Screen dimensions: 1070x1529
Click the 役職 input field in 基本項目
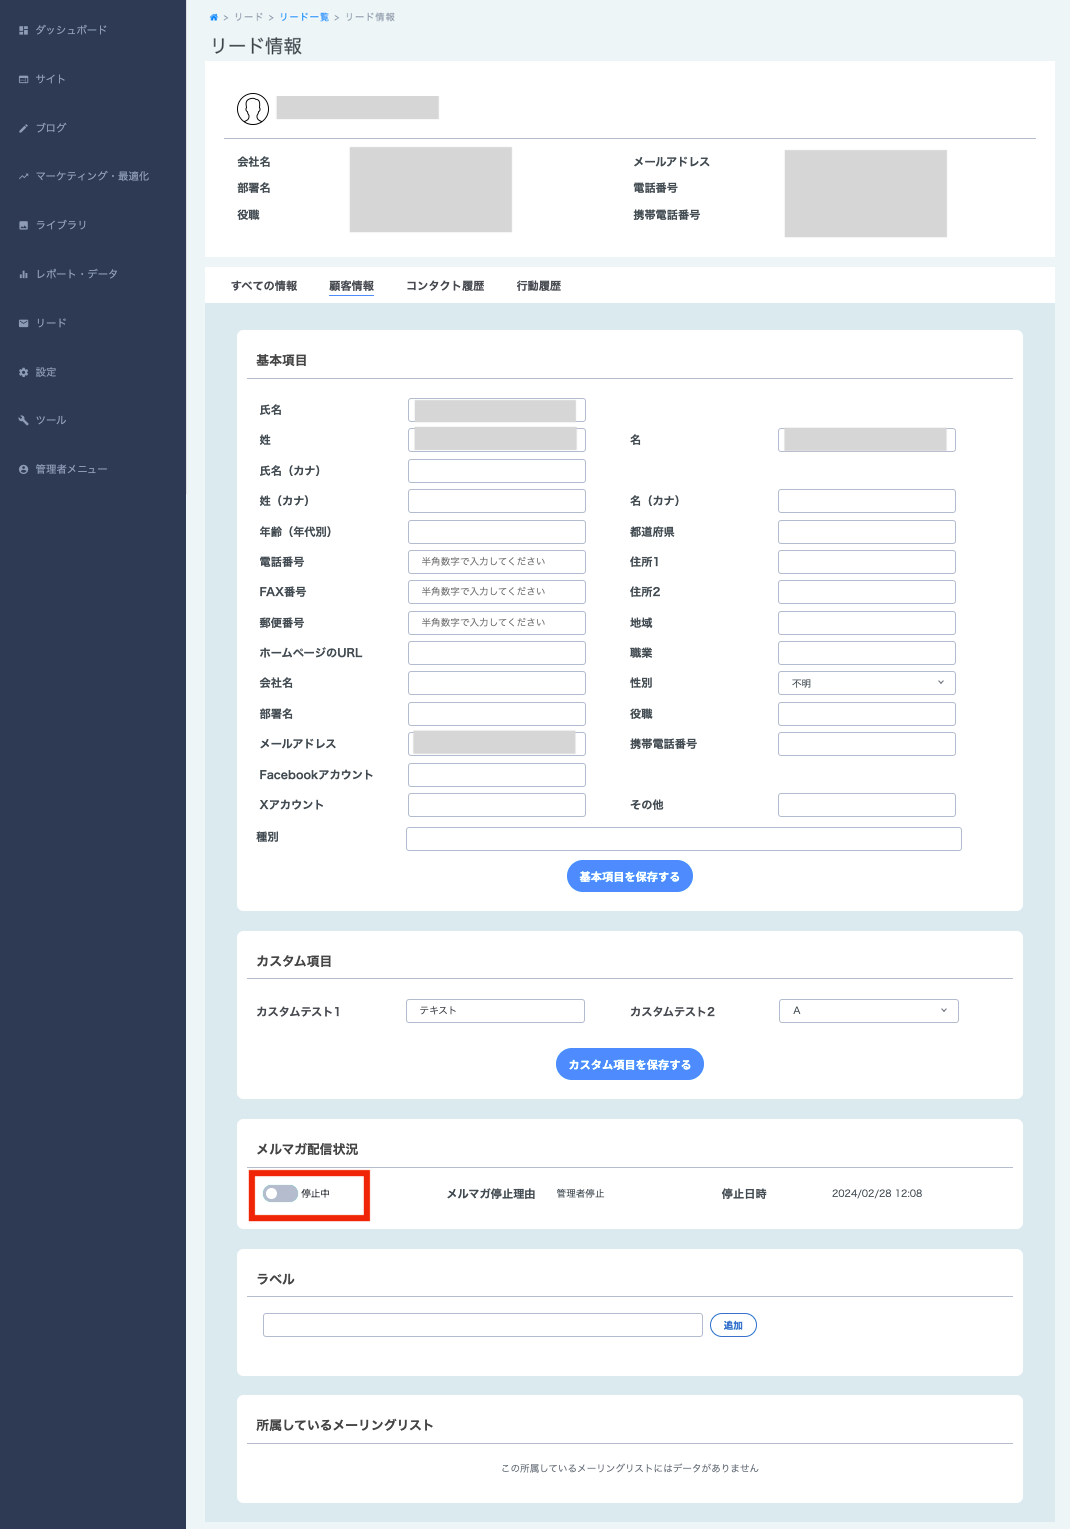867,714
